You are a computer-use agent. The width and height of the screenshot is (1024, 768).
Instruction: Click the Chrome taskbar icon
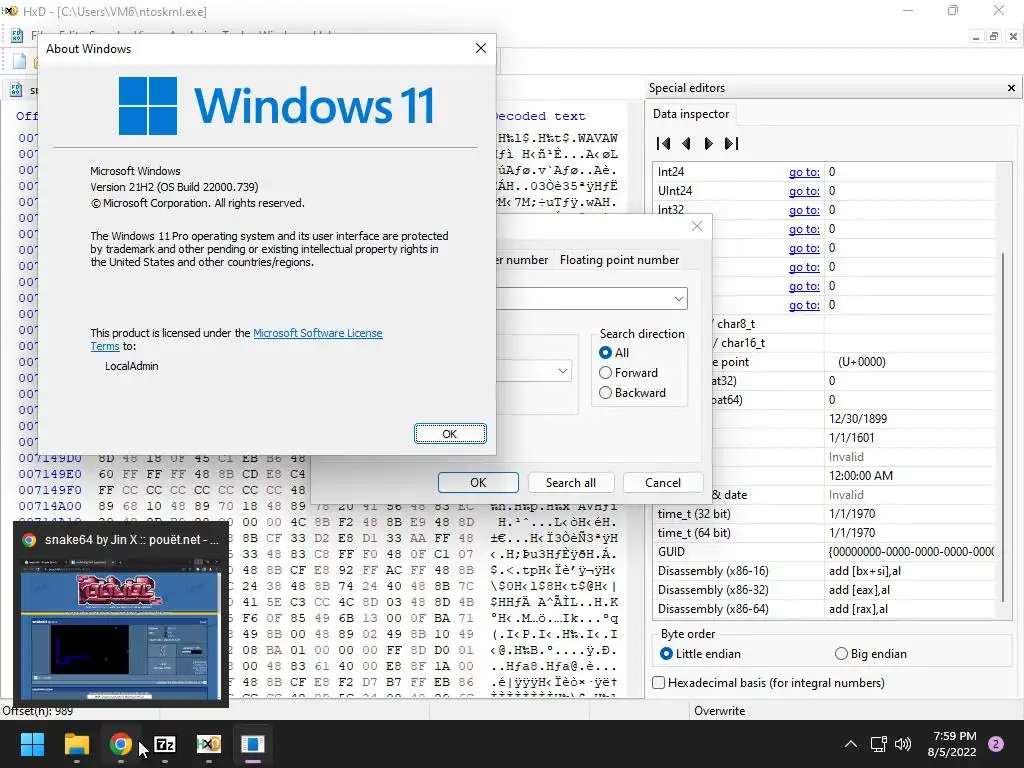tap(120, 744)
